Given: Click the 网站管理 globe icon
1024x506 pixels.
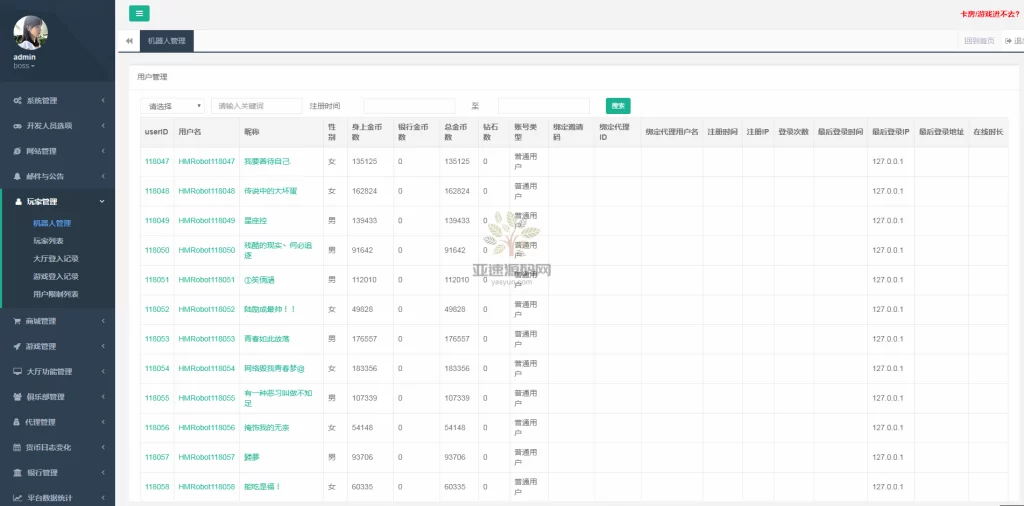Looking at the screenshot, I should tap(18, 151).
